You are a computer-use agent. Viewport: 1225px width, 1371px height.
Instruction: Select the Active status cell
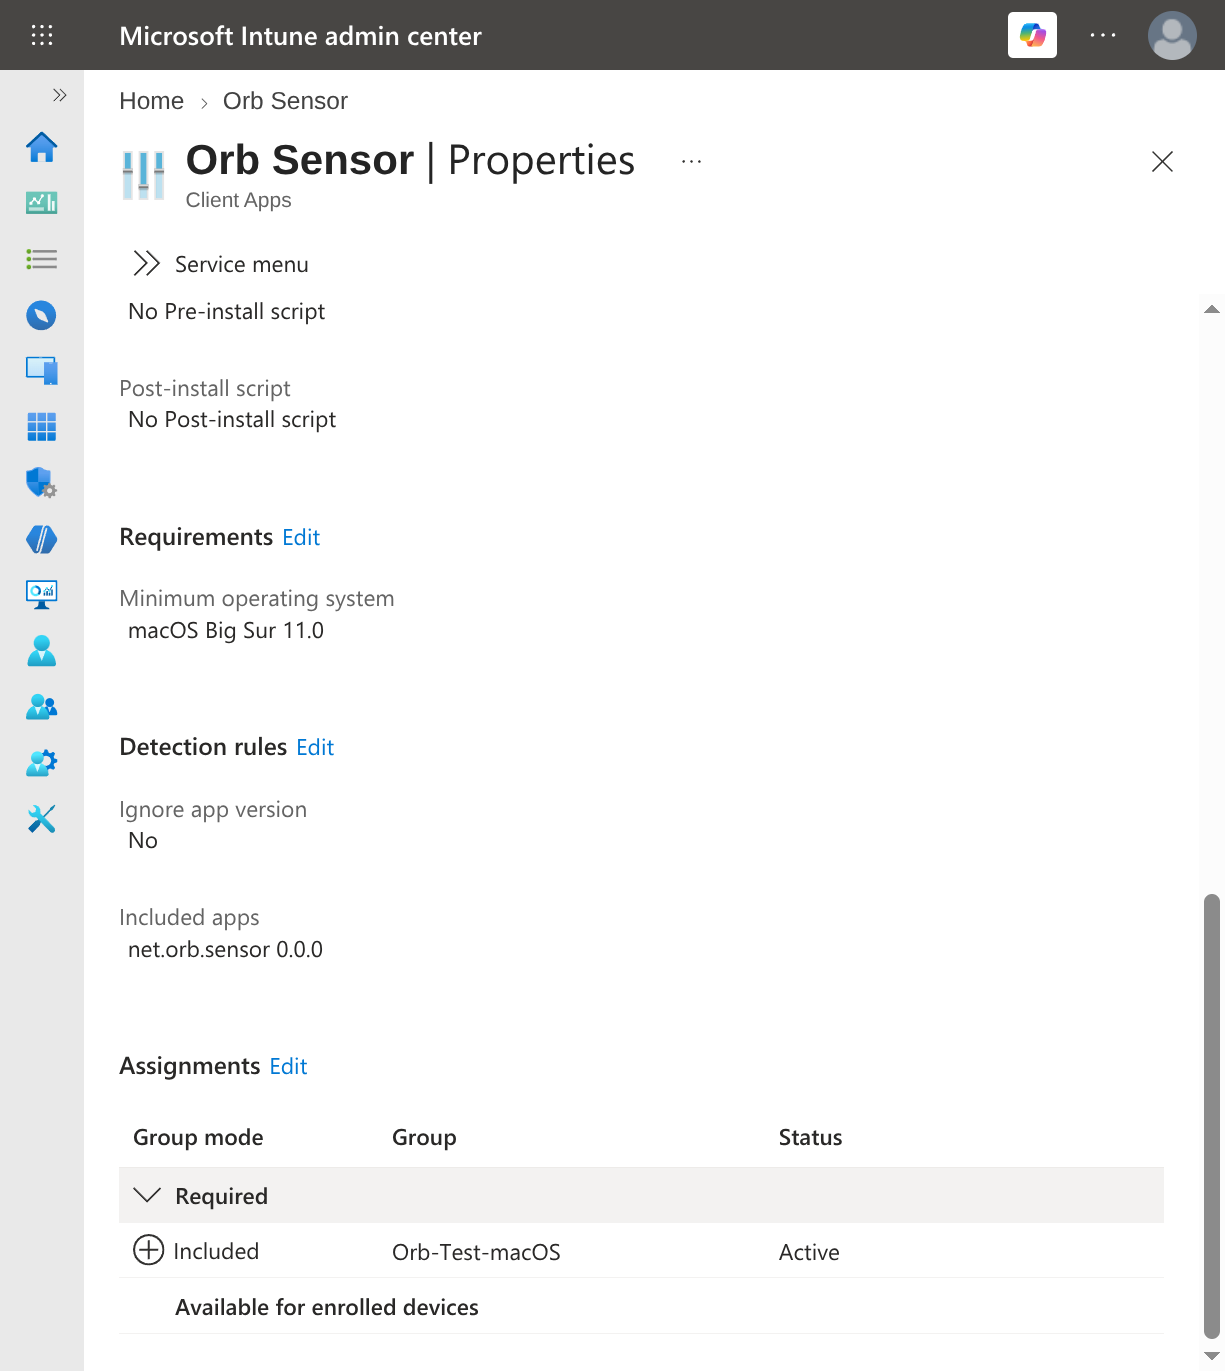tap(809, 1252)
